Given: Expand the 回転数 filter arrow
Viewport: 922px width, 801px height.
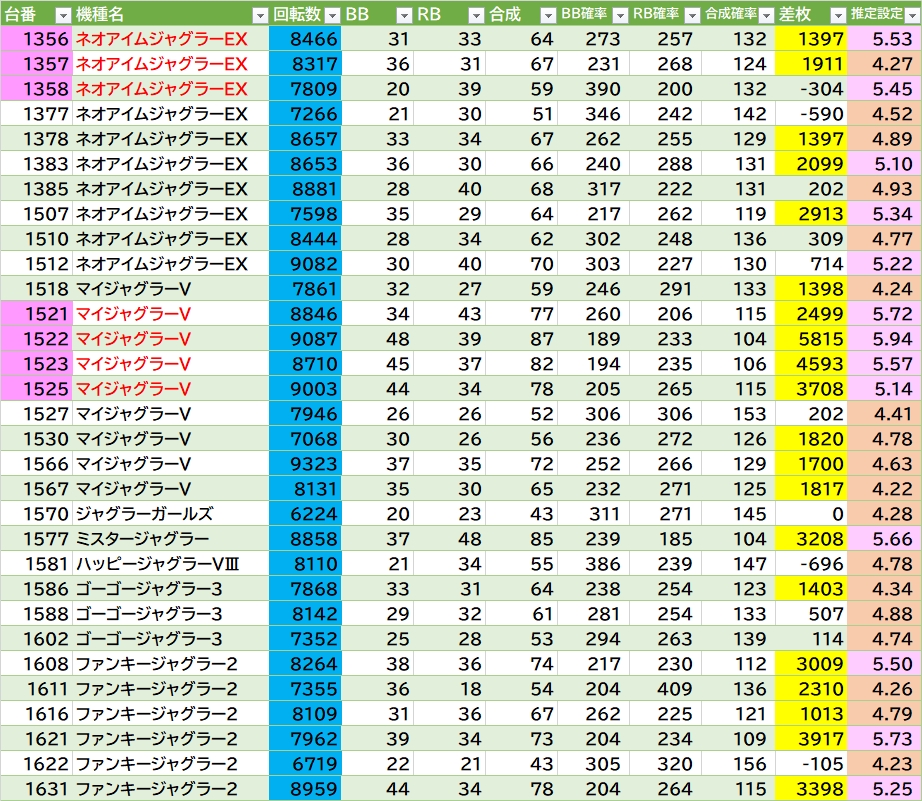Looking at the screenshot, I should (330, 15).
